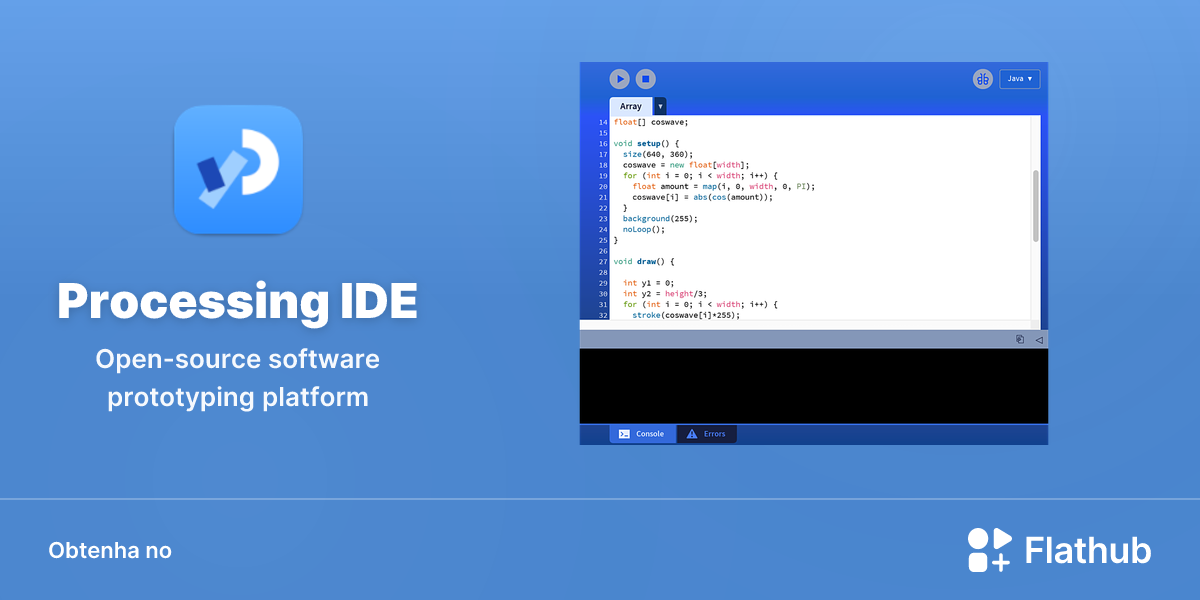Click the 'Obtenha no' text
The height and width of the screenshot is (600, 1200).
click(110, 551)
